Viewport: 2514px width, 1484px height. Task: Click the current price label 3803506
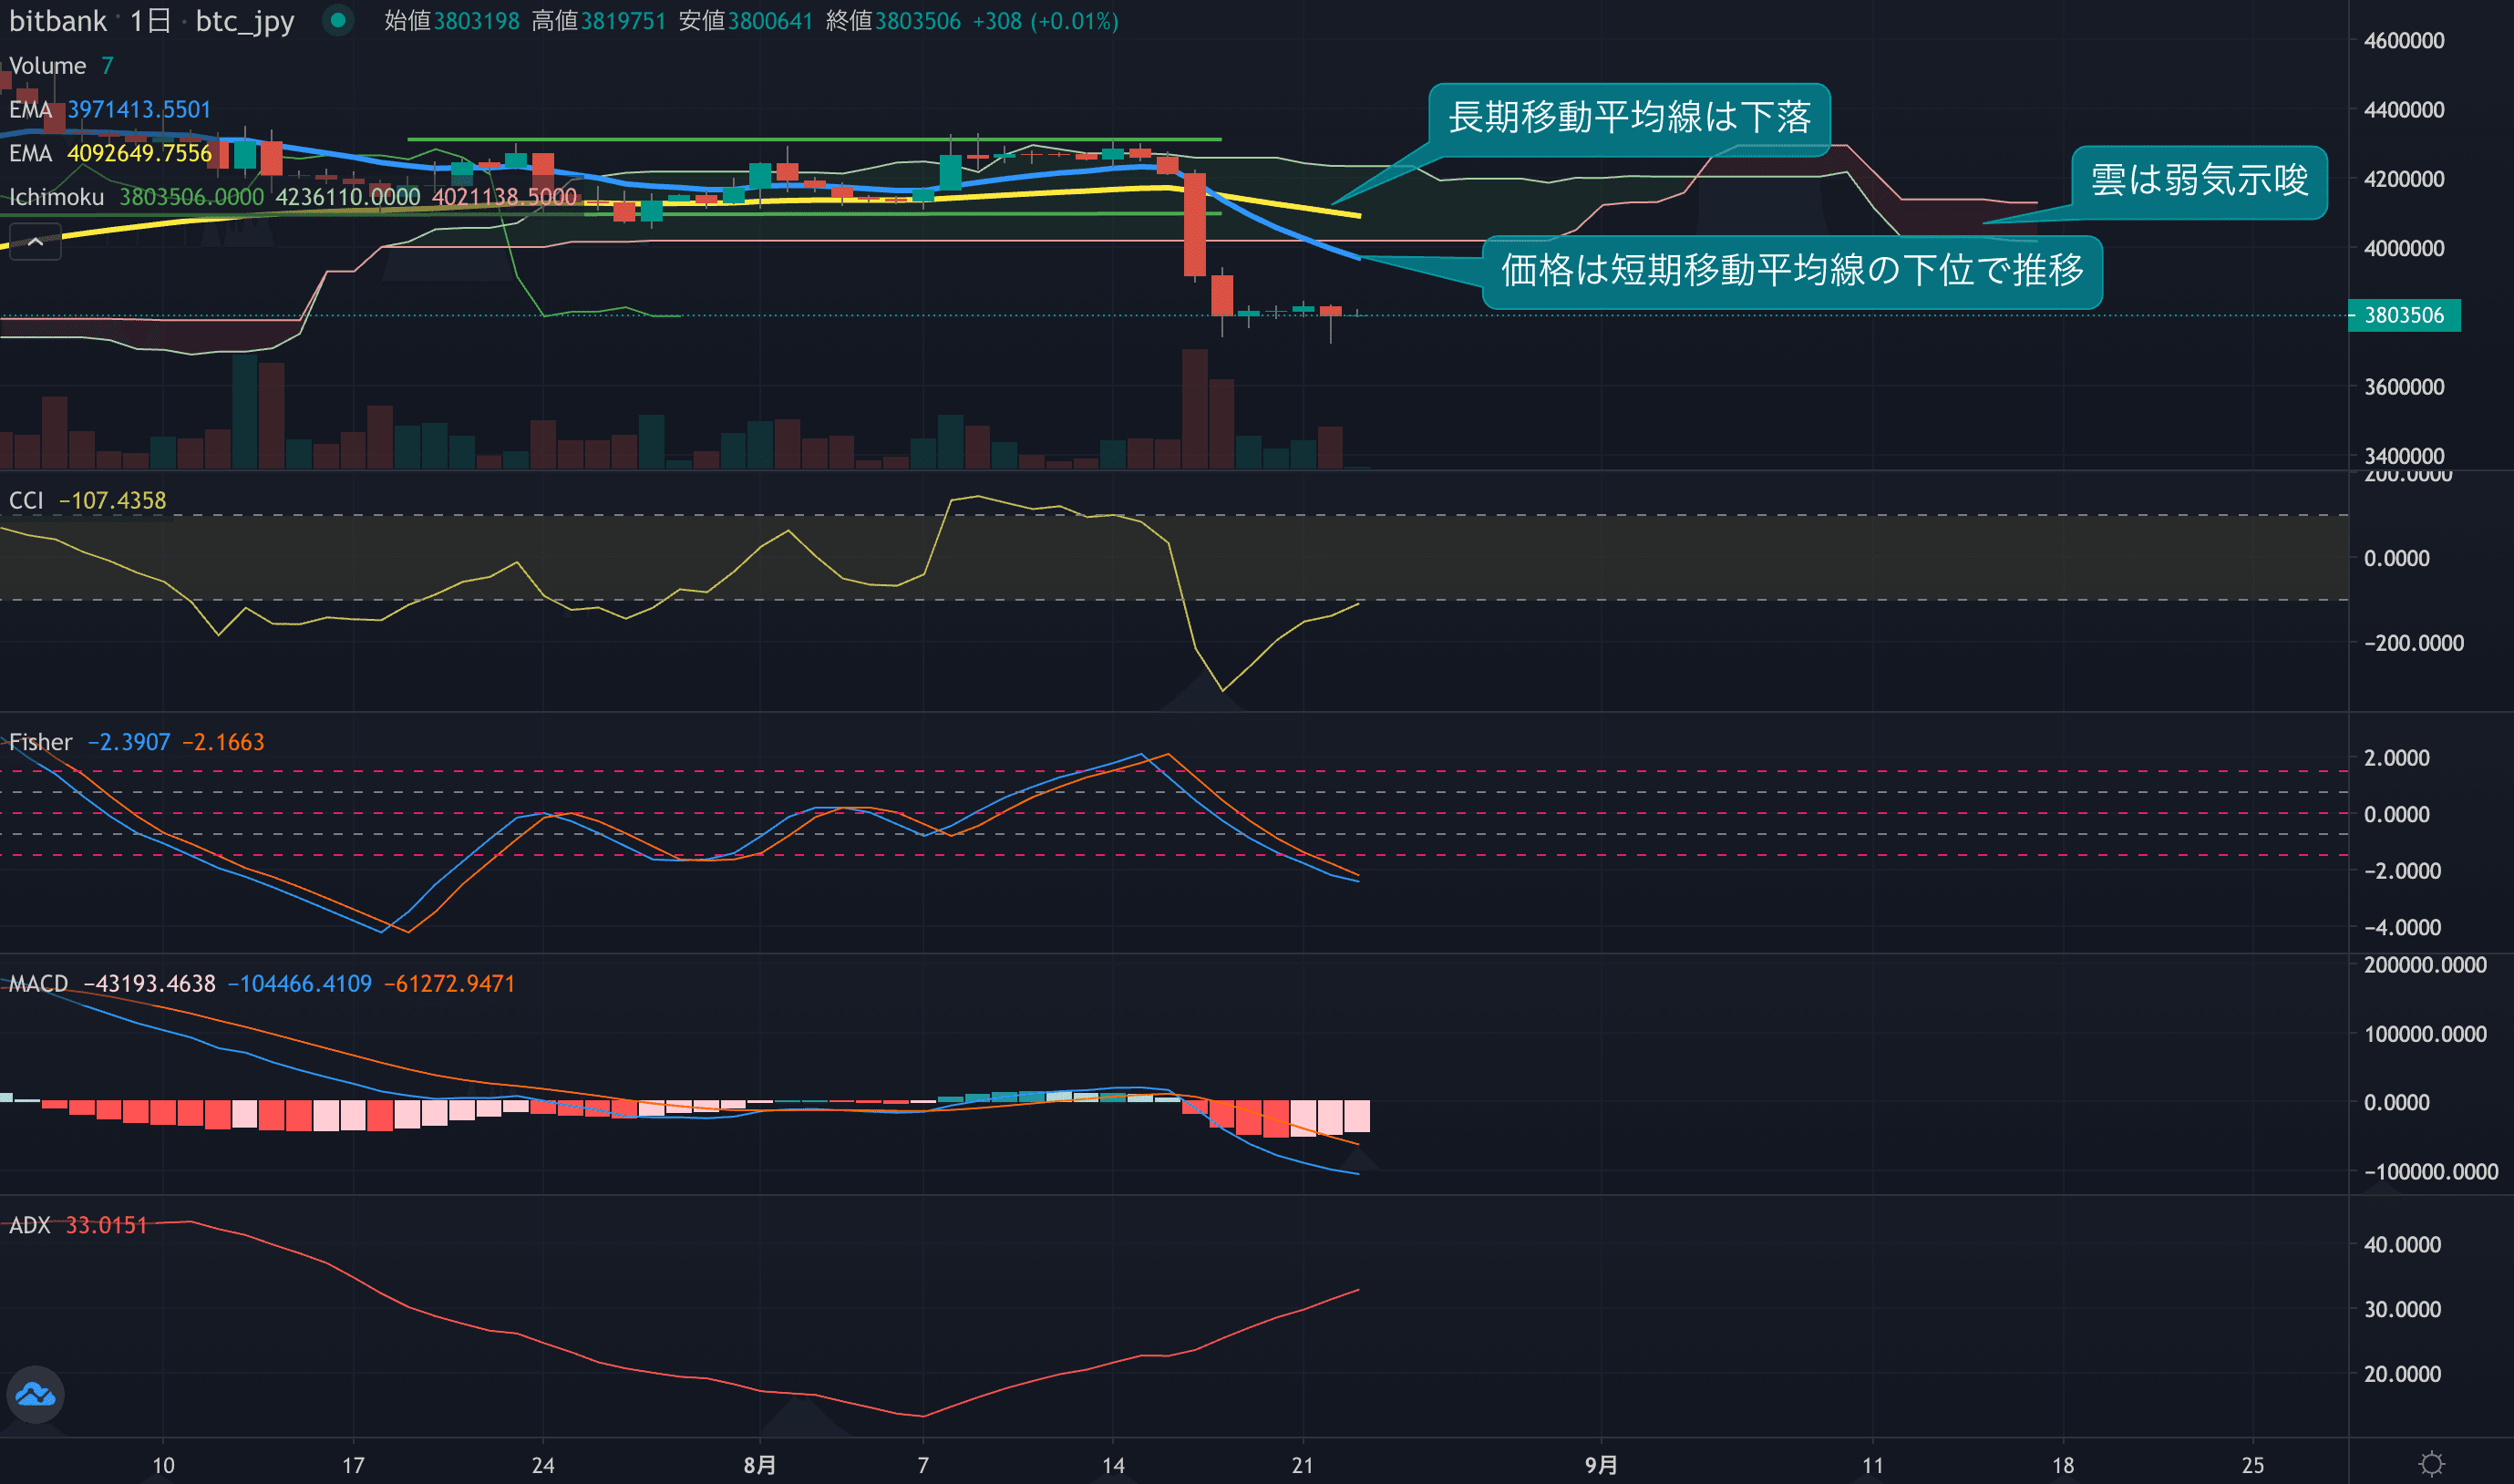2403,315
